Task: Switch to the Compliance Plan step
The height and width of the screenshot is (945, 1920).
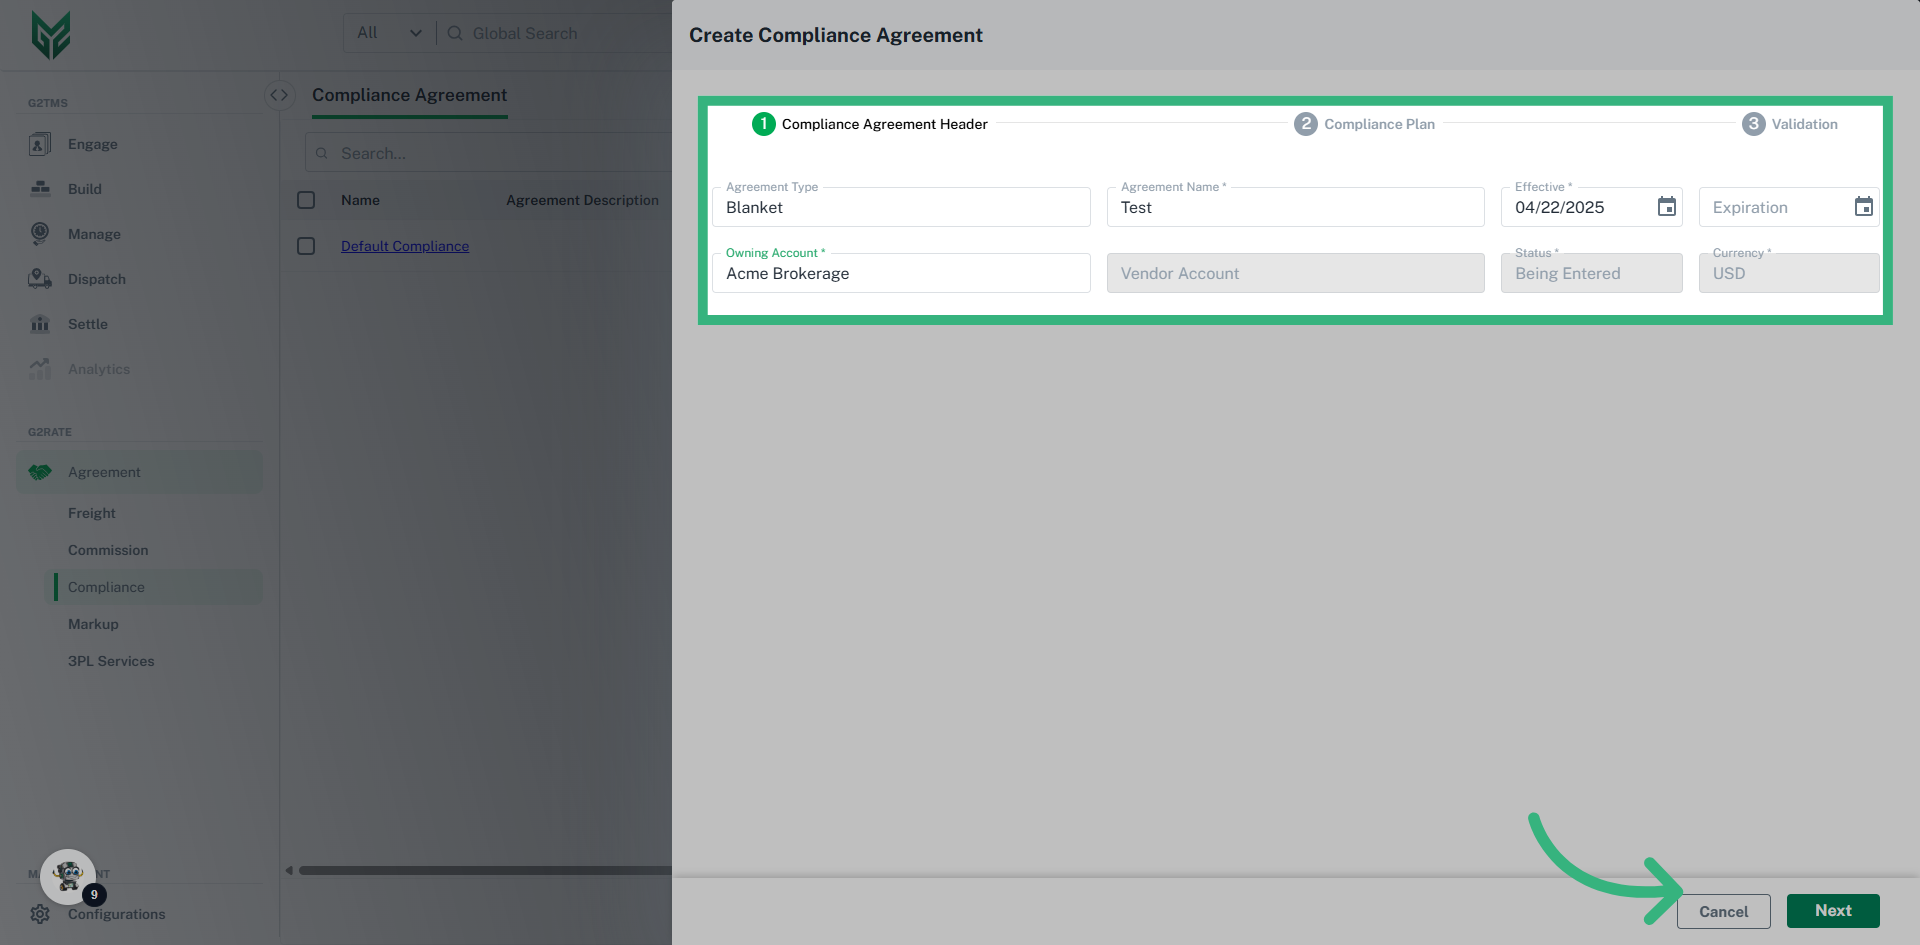Action: 1364,124
